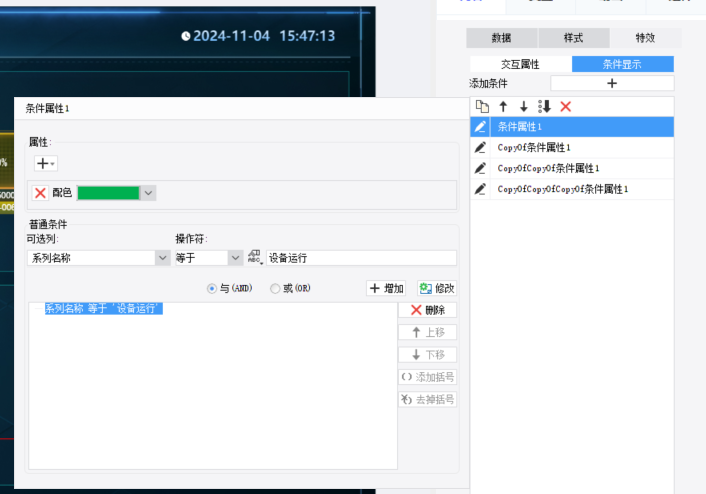The image size is (706, 494).
Task: Open the 等于 operator dropdown
Action: (x=235, y=258)
